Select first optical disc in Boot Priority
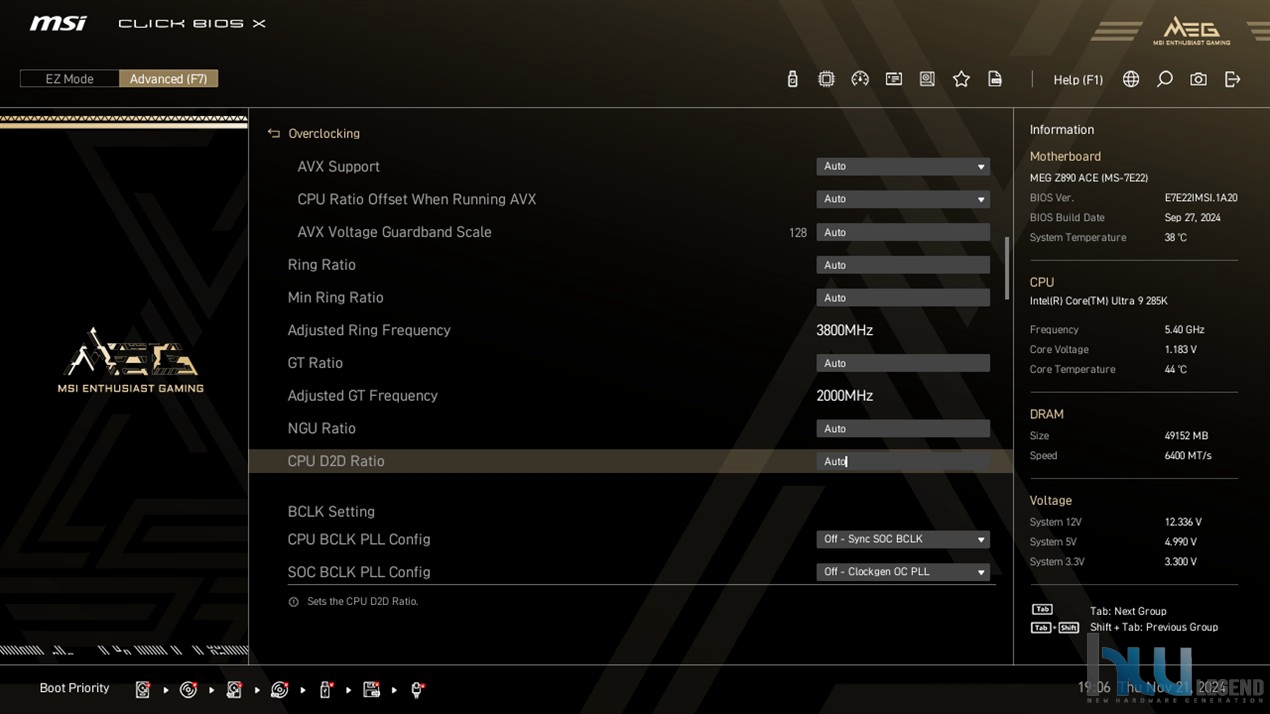 point(188,689)
